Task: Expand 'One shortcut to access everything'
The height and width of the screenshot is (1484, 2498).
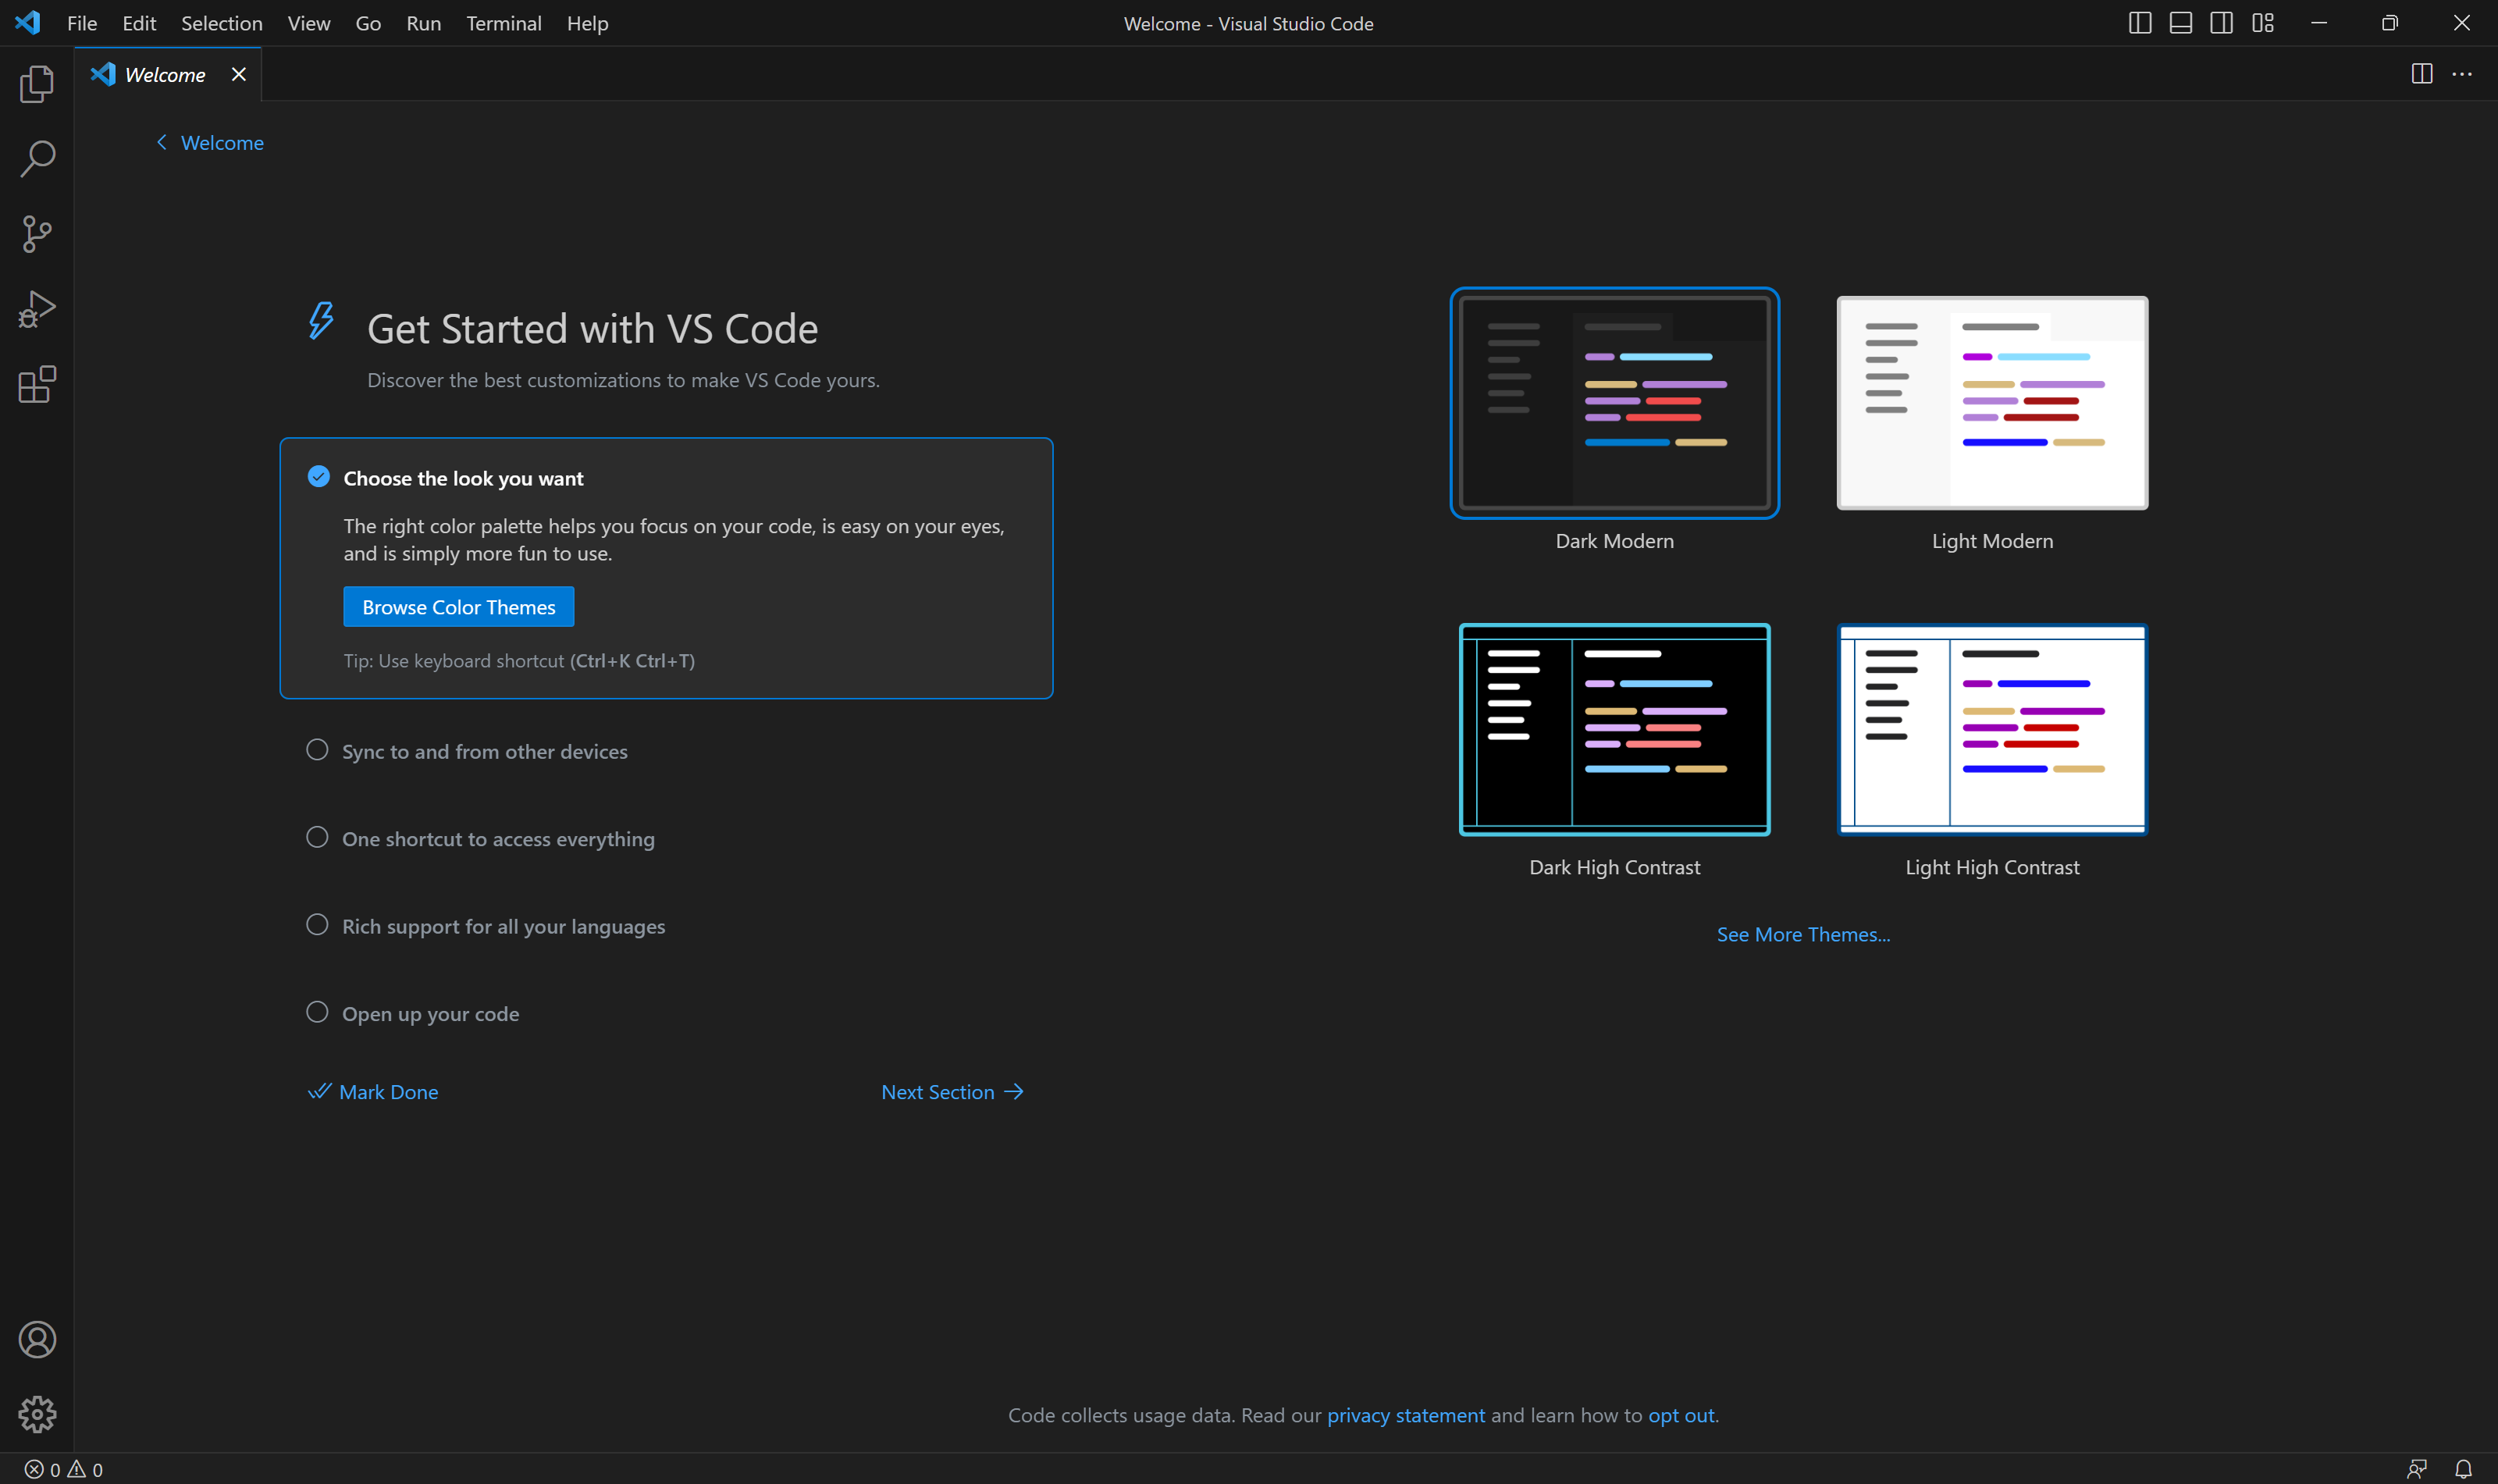Action: [x=498, y=838]
